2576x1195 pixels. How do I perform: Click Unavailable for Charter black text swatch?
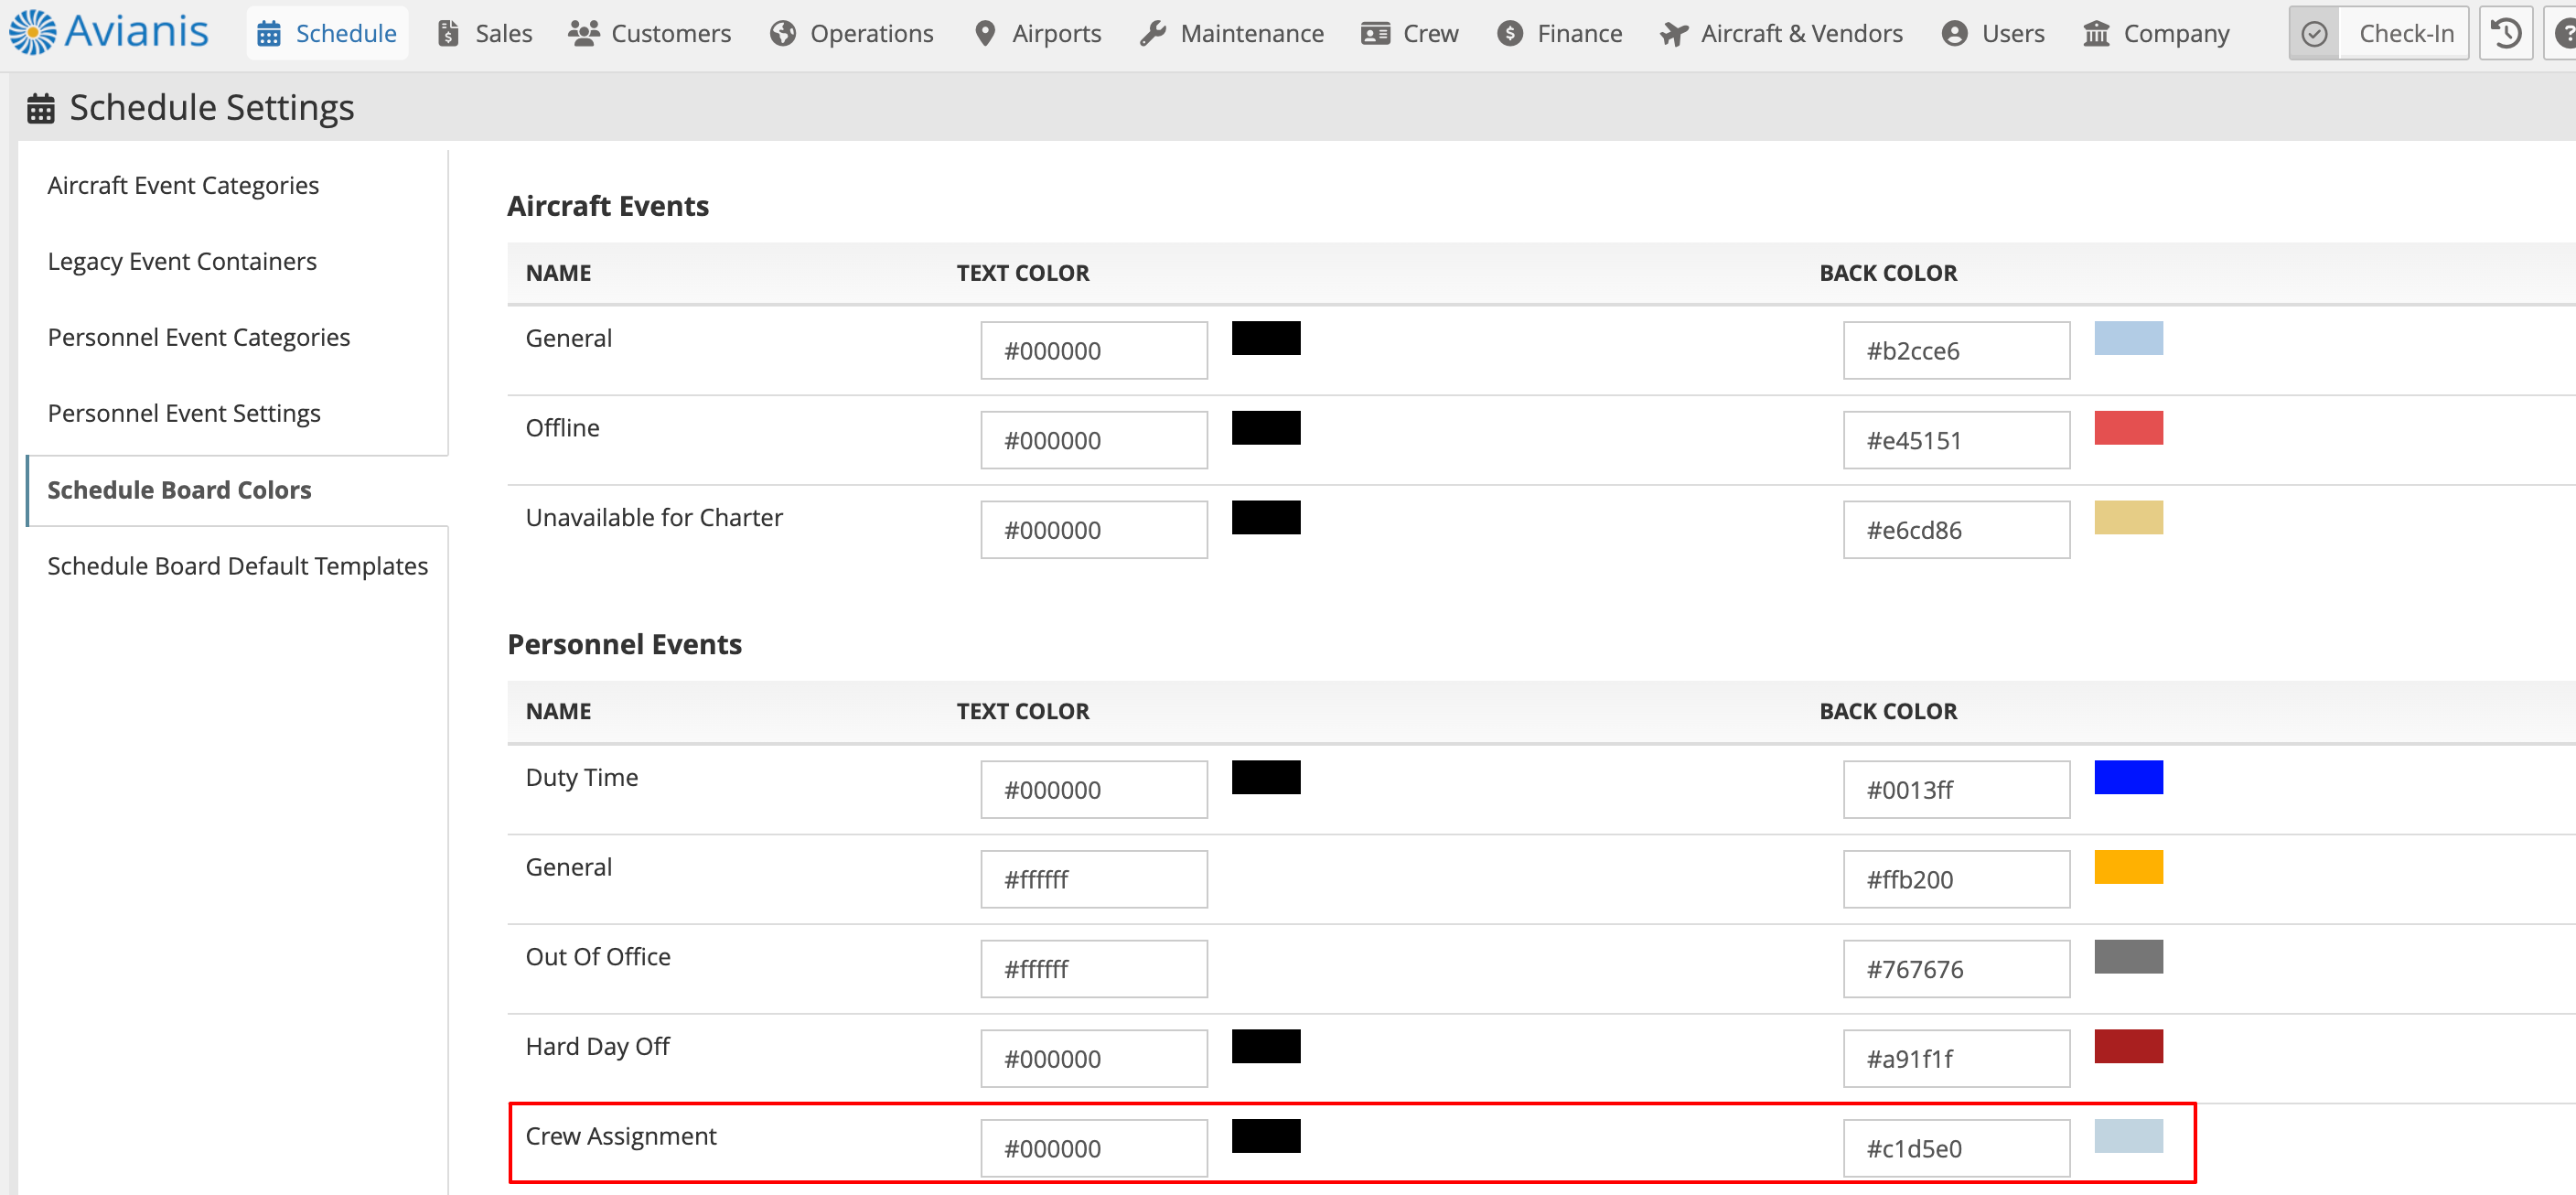[x=1265, y=518]
